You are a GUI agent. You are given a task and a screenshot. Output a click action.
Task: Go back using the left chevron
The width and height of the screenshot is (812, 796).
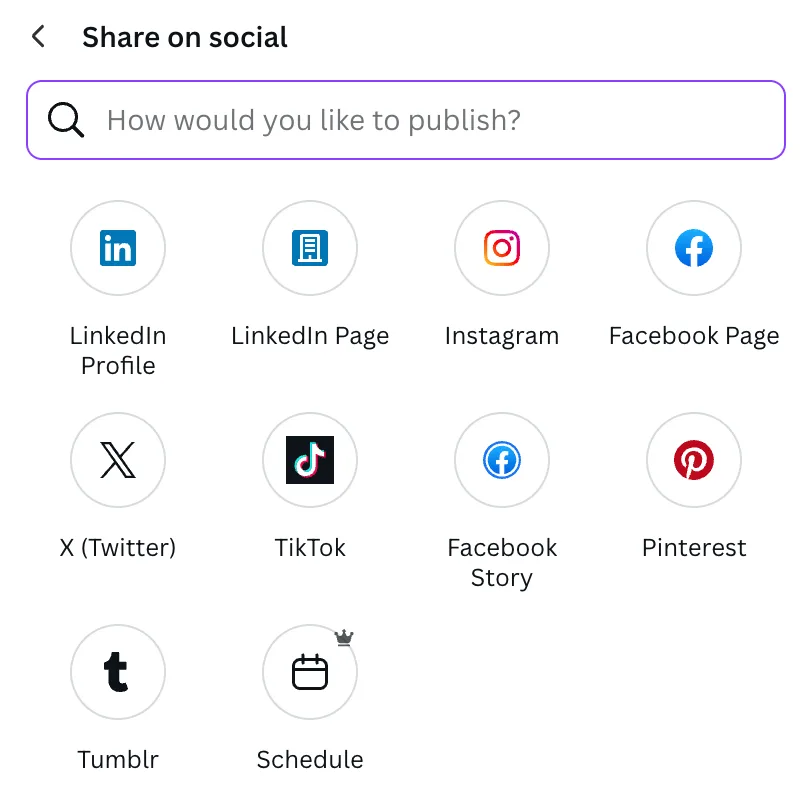(x=39, y=37)
